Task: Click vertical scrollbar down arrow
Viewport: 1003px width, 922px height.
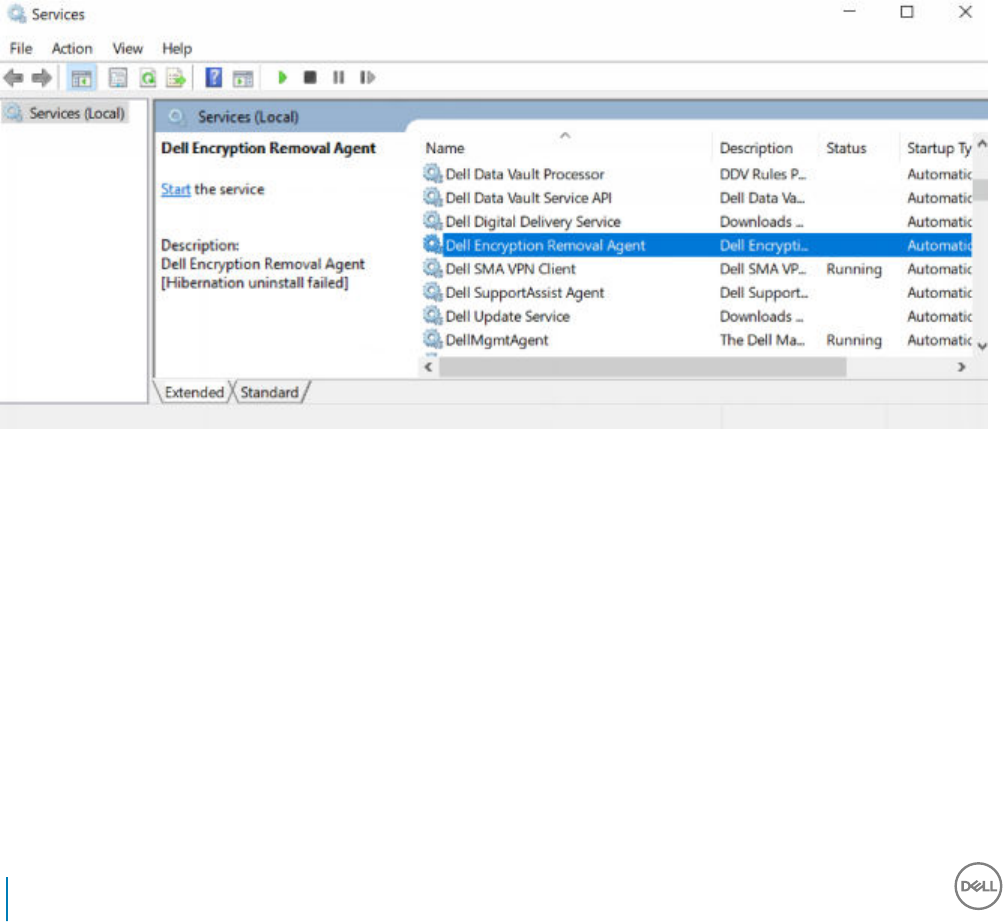Action: [982, 347]
